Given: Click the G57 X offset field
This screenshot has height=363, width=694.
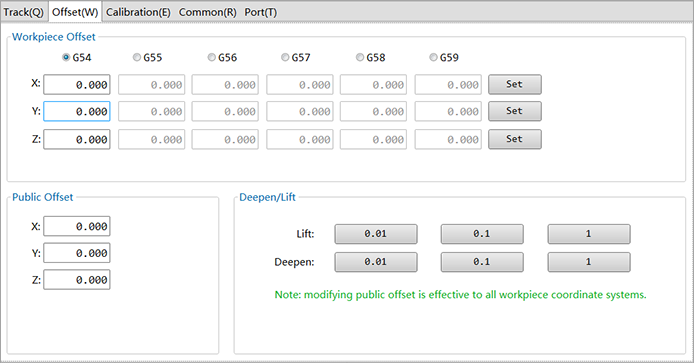Looking at the screenshot, I should click(300, 85).
